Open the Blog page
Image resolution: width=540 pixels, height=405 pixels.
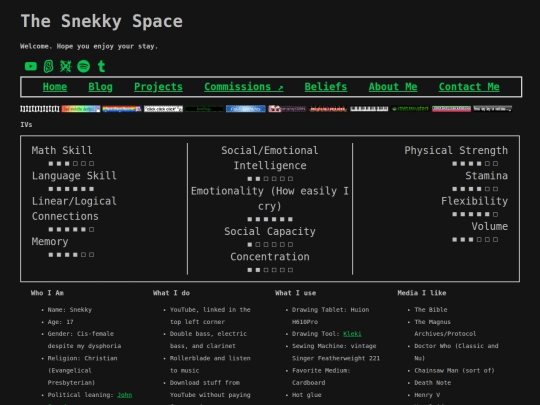(x=100, y=87)
